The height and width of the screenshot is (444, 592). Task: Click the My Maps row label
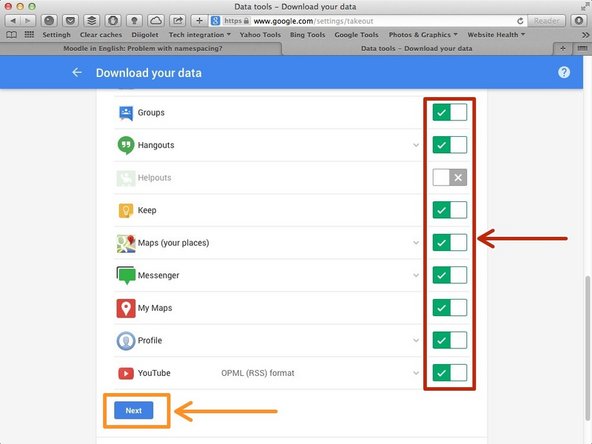tap(155, 308)
